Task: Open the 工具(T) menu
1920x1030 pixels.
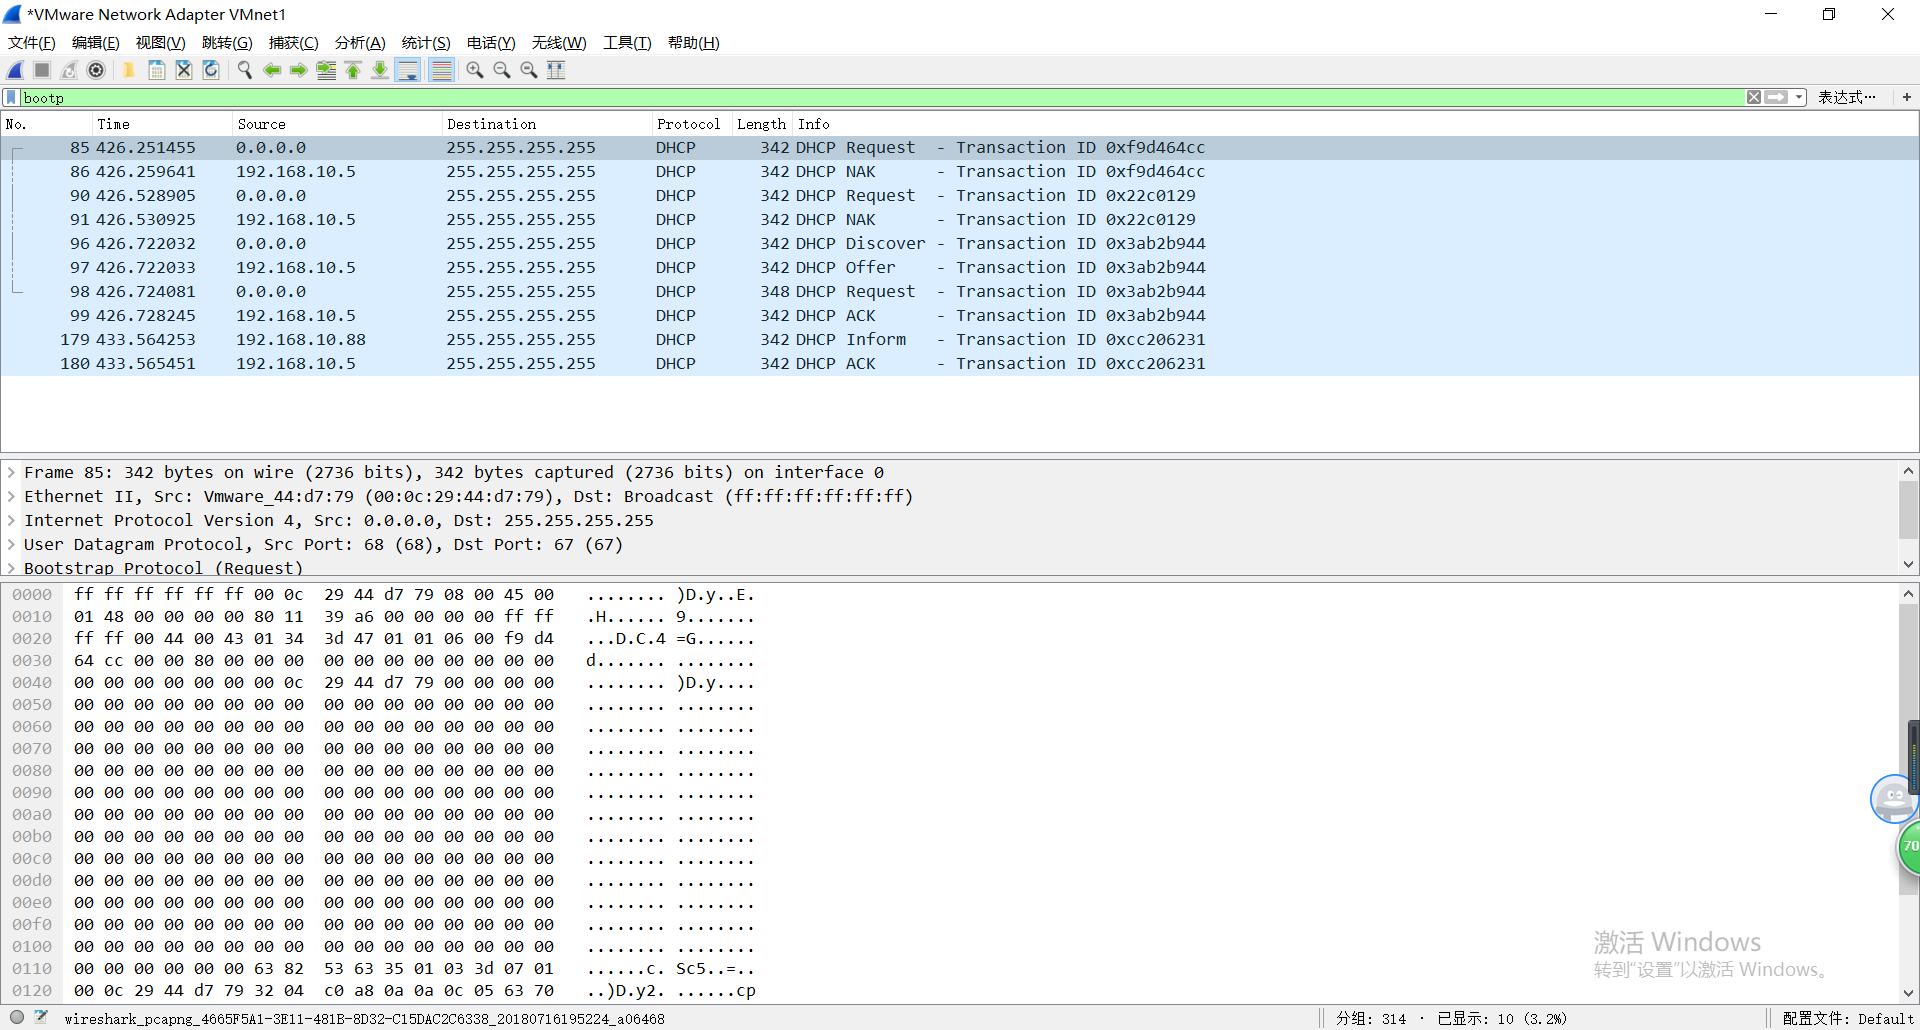Action: point(627,43)
